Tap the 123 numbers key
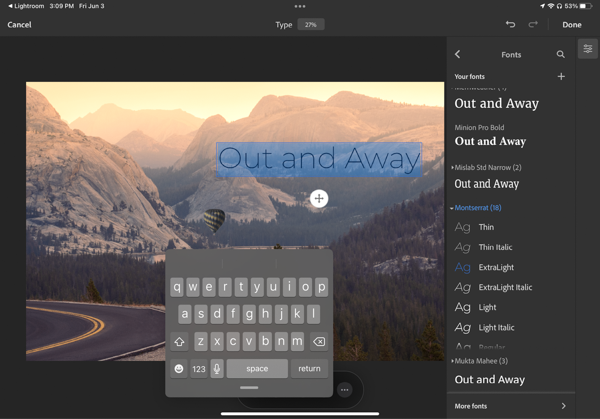This screenshot has height=419, width=600. tap(199, 368)
